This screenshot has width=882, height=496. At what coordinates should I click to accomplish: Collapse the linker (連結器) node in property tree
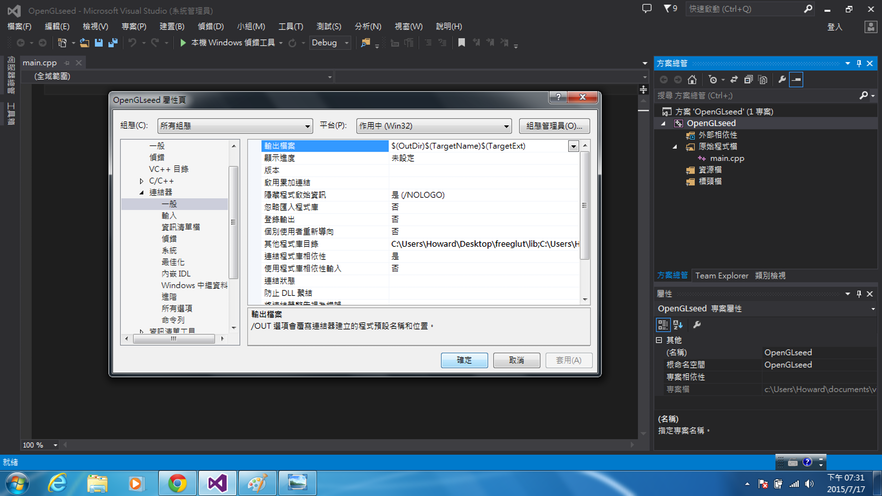141,192
